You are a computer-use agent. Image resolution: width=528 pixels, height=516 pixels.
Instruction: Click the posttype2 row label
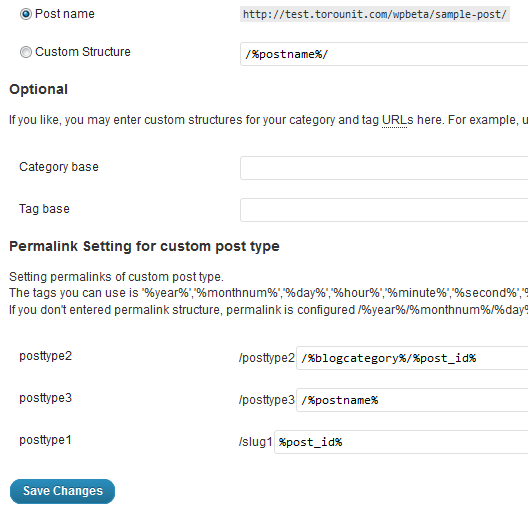coord(45,356)
